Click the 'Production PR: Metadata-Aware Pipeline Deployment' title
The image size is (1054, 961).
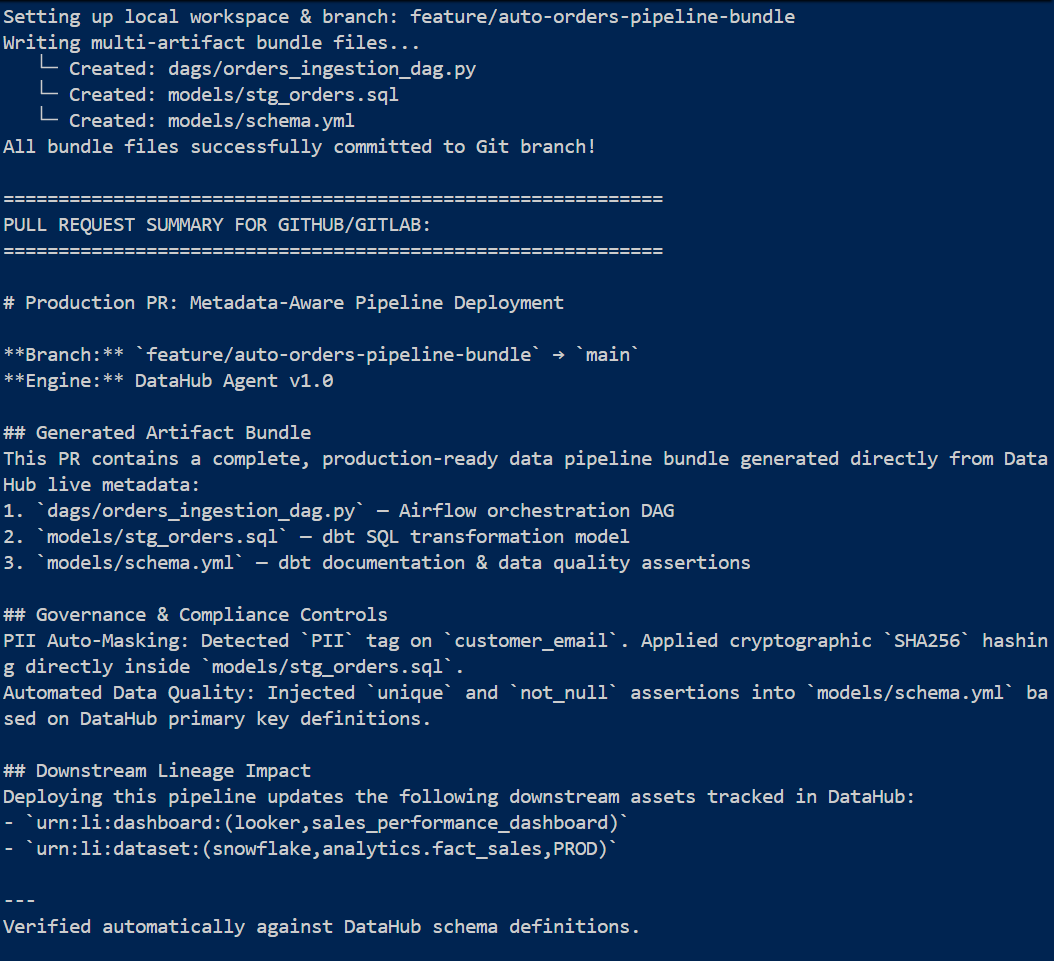pyautogui.click(x=294, y=303)
